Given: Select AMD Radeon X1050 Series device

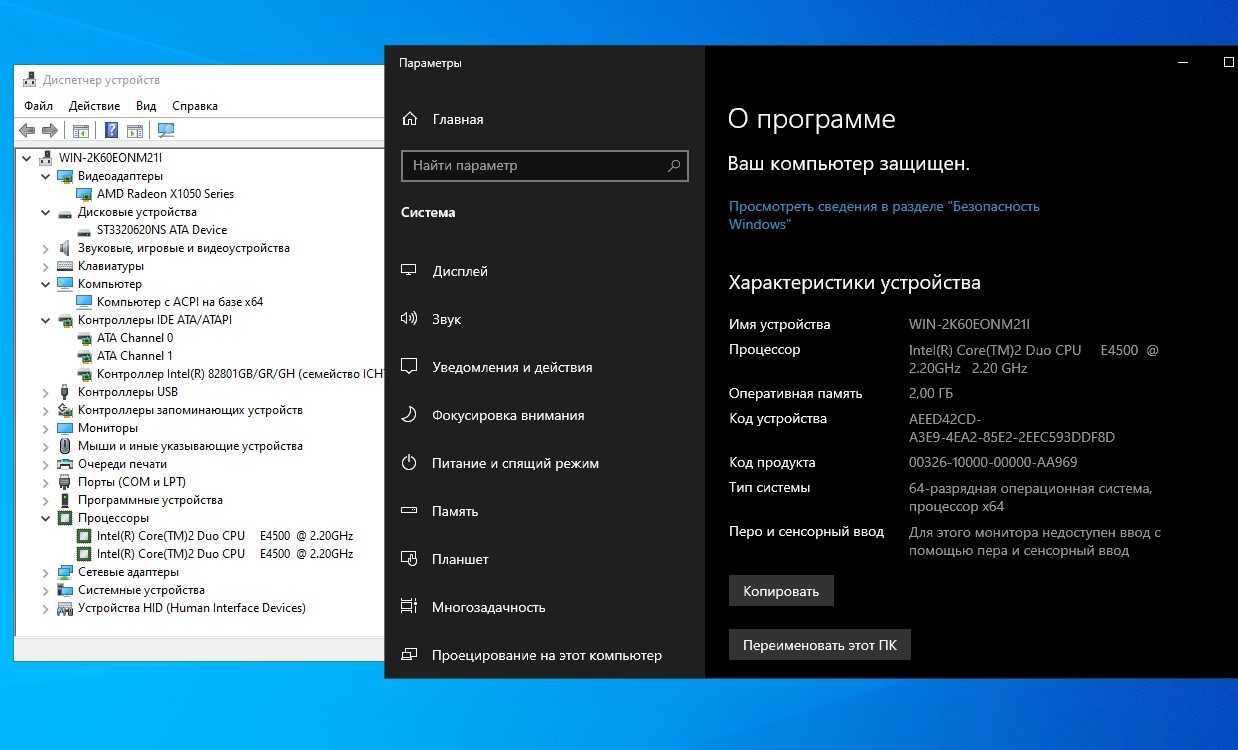Looking at the screenshot, I should [x=165, y=194].
